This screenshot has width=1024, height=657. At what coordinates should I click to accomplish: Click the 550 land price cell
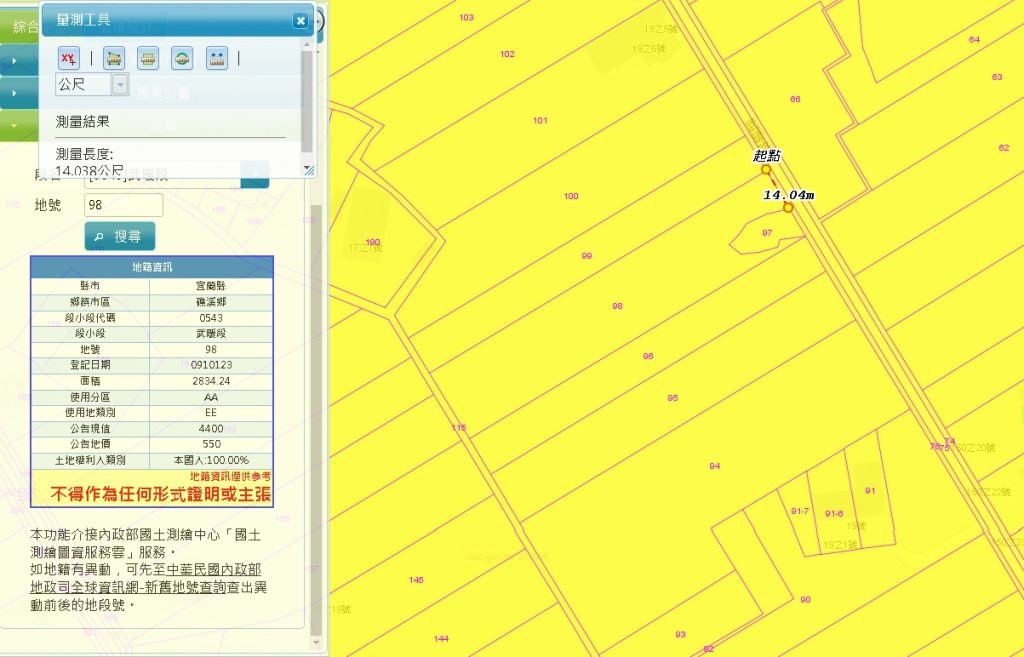click(x=211, y=444)
